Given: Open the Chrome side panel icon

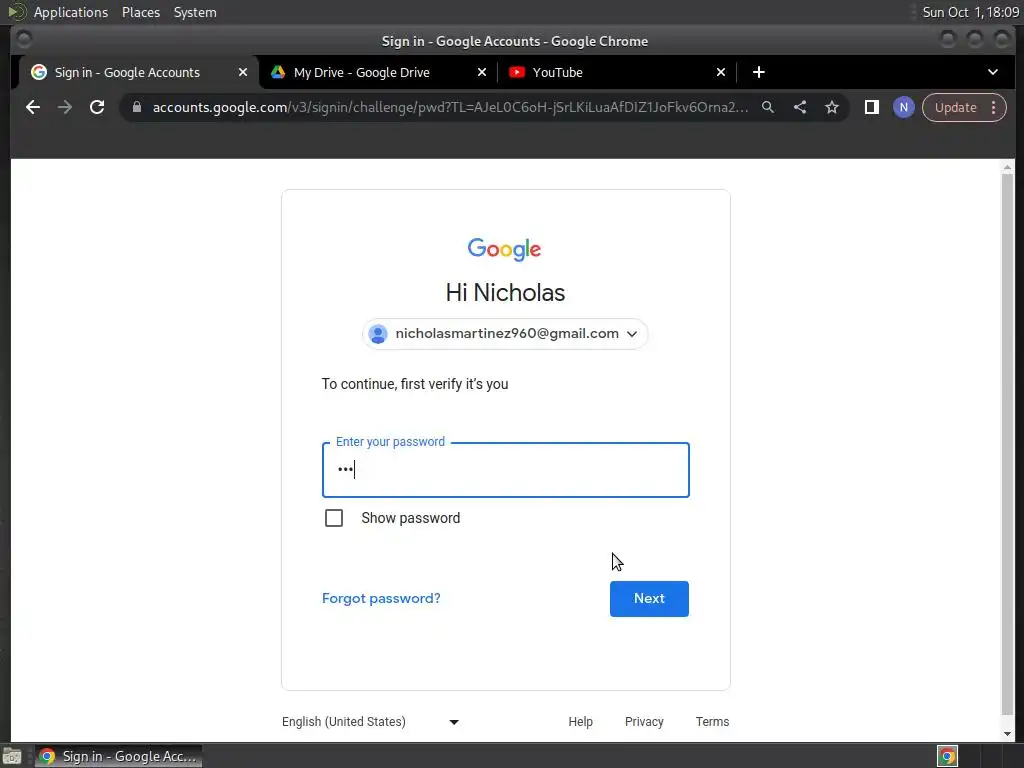Looking at the screenshot, I should (872, 107).
